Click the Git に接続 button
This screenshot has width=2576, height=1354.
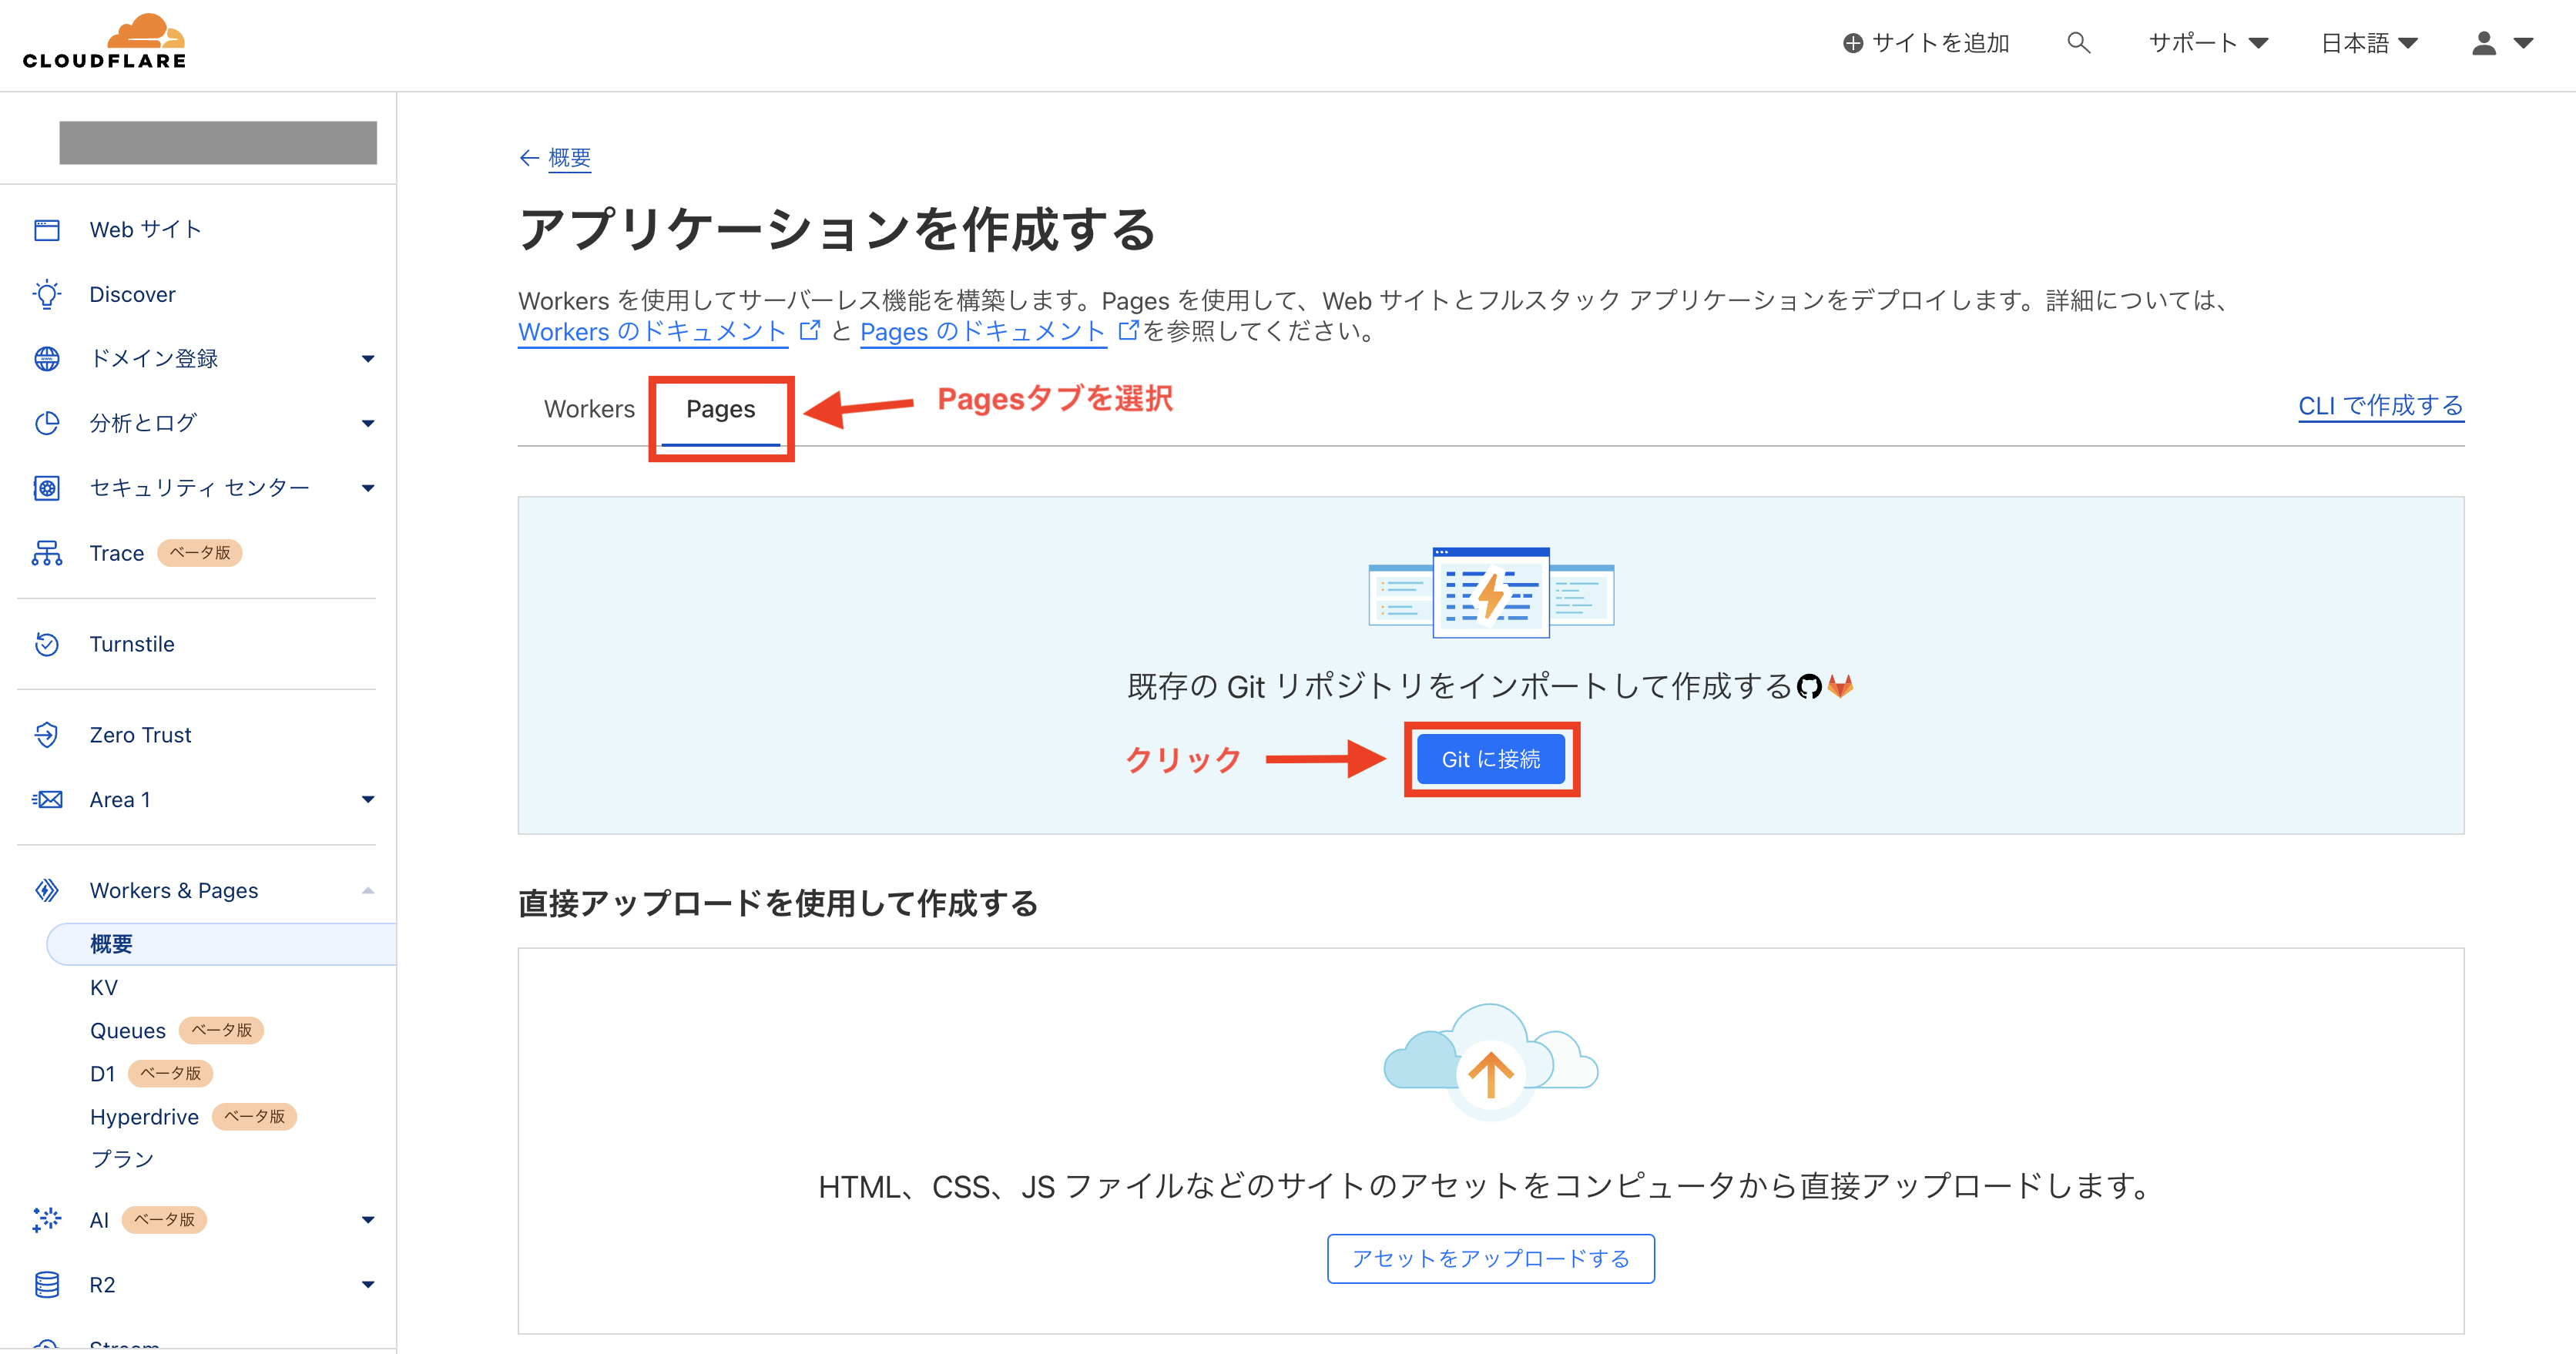tap(1490, 759)
